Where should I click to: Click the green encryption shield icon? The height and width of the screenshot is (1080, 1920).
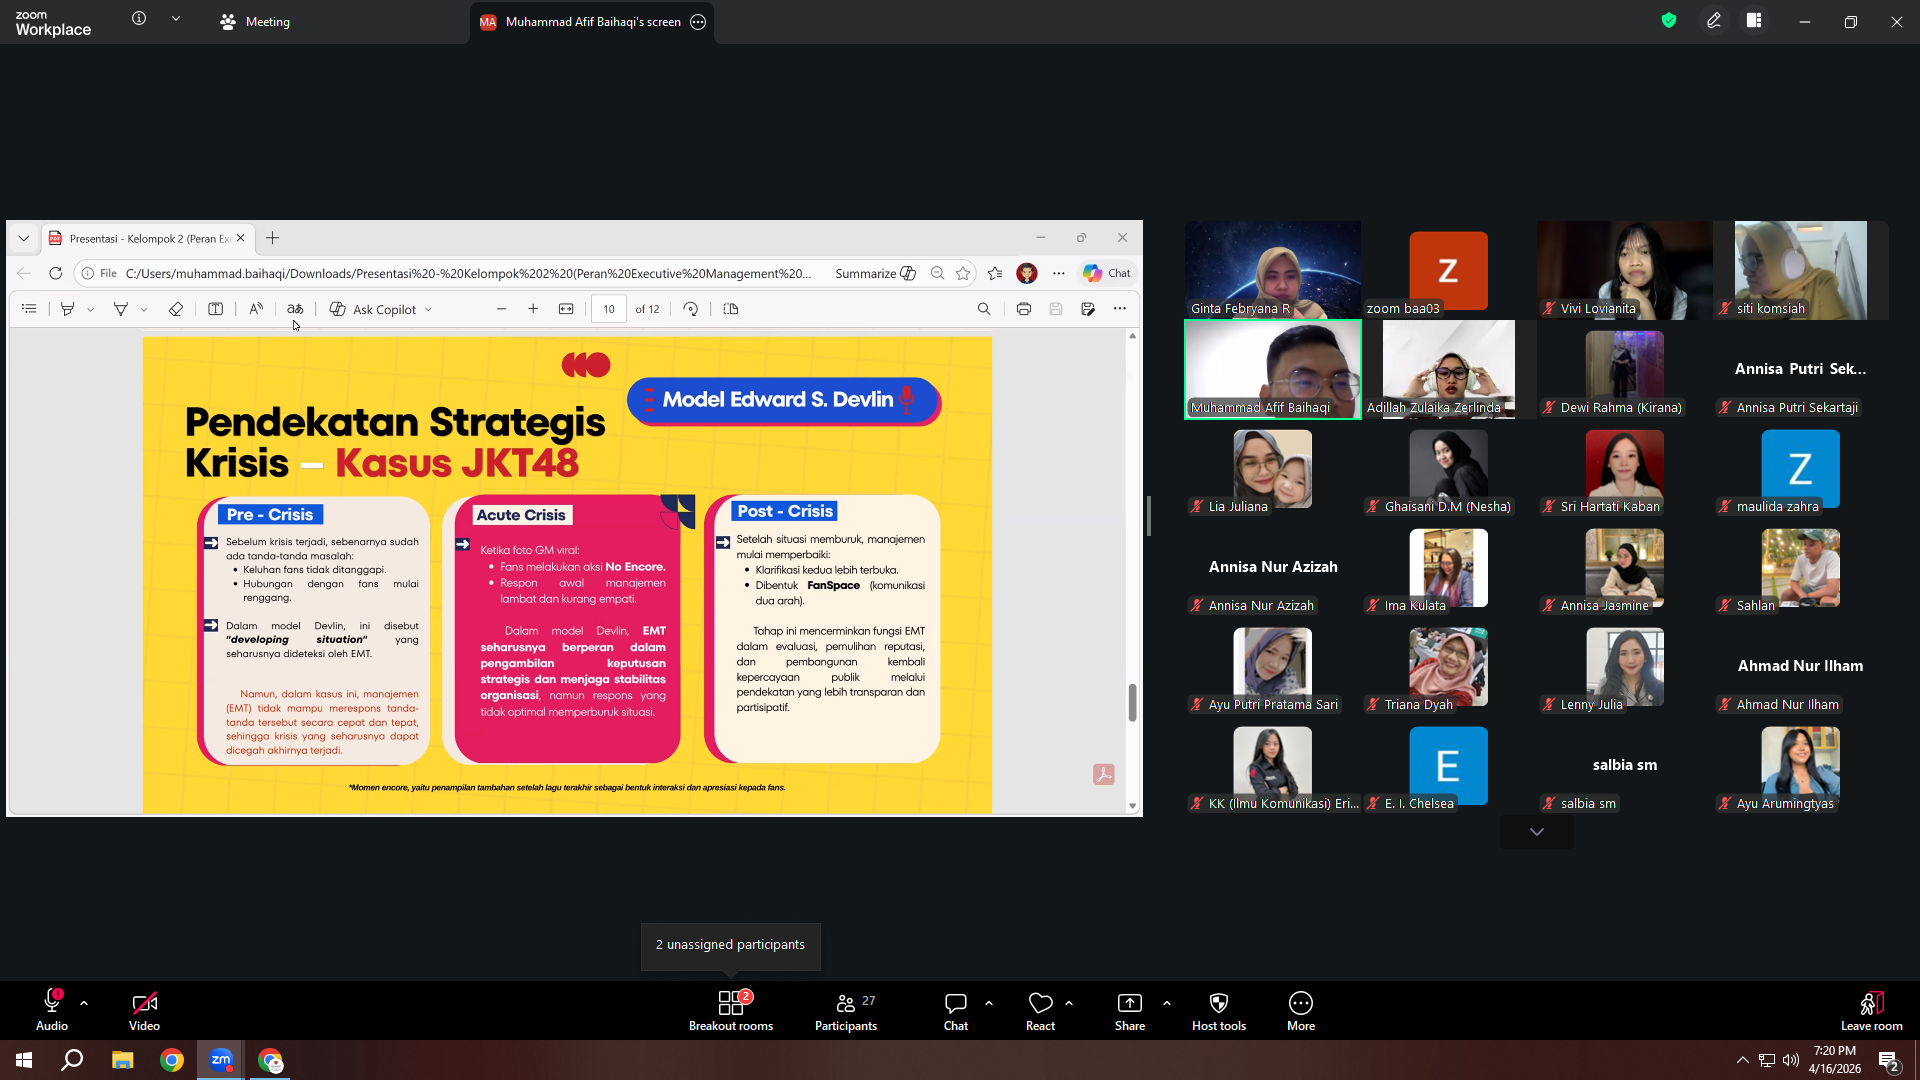(x=1669, y=21)
